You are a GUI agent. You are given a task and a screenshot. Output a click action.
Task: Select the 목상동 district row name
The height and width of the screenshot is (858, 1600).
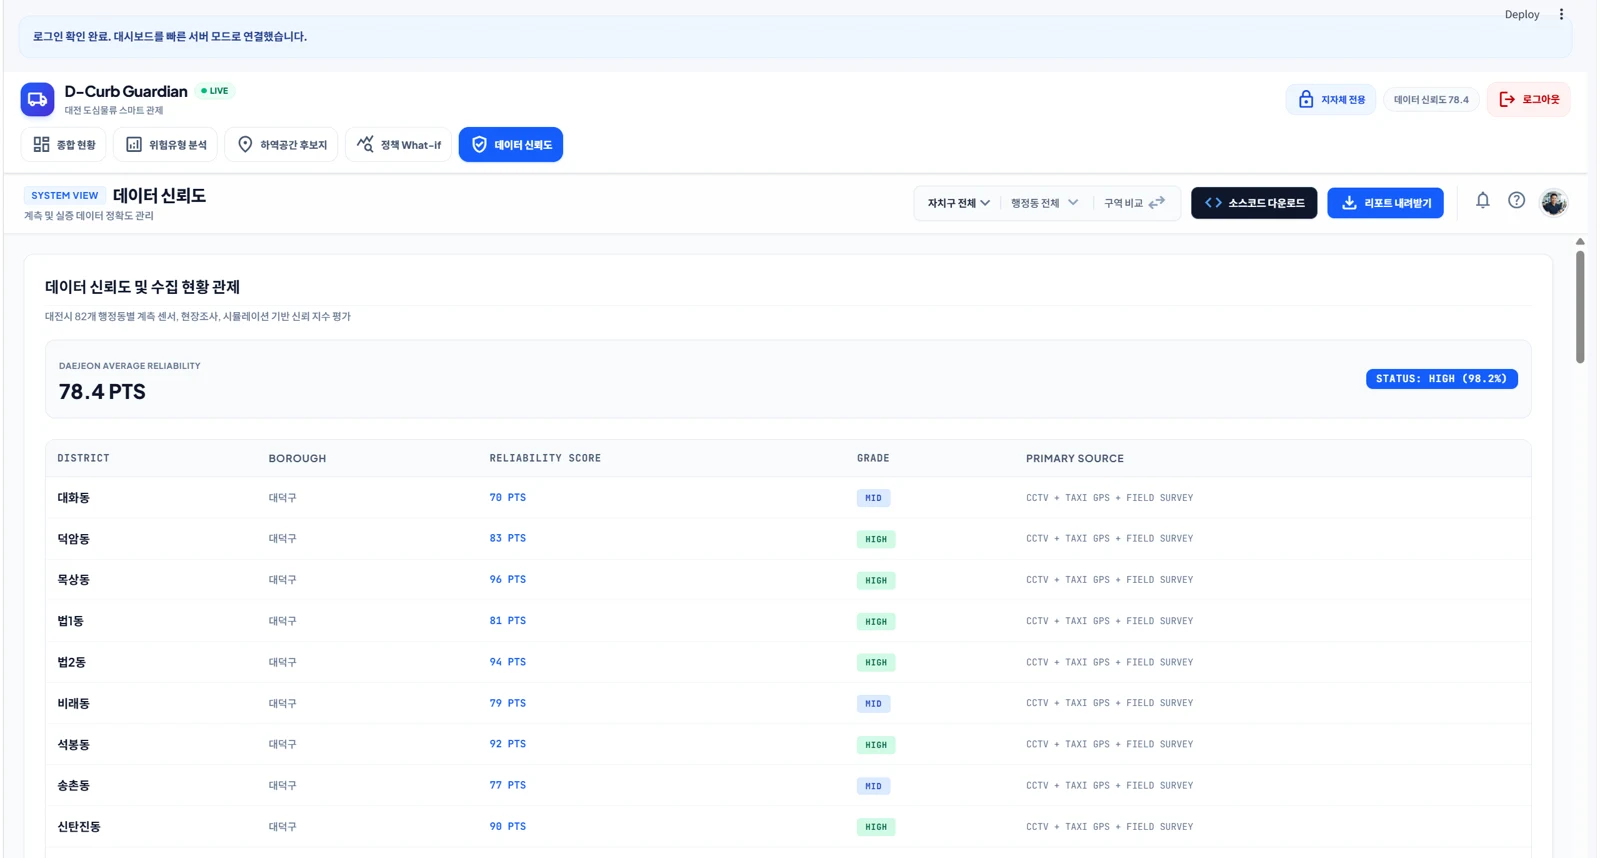[x=73, y=580]
